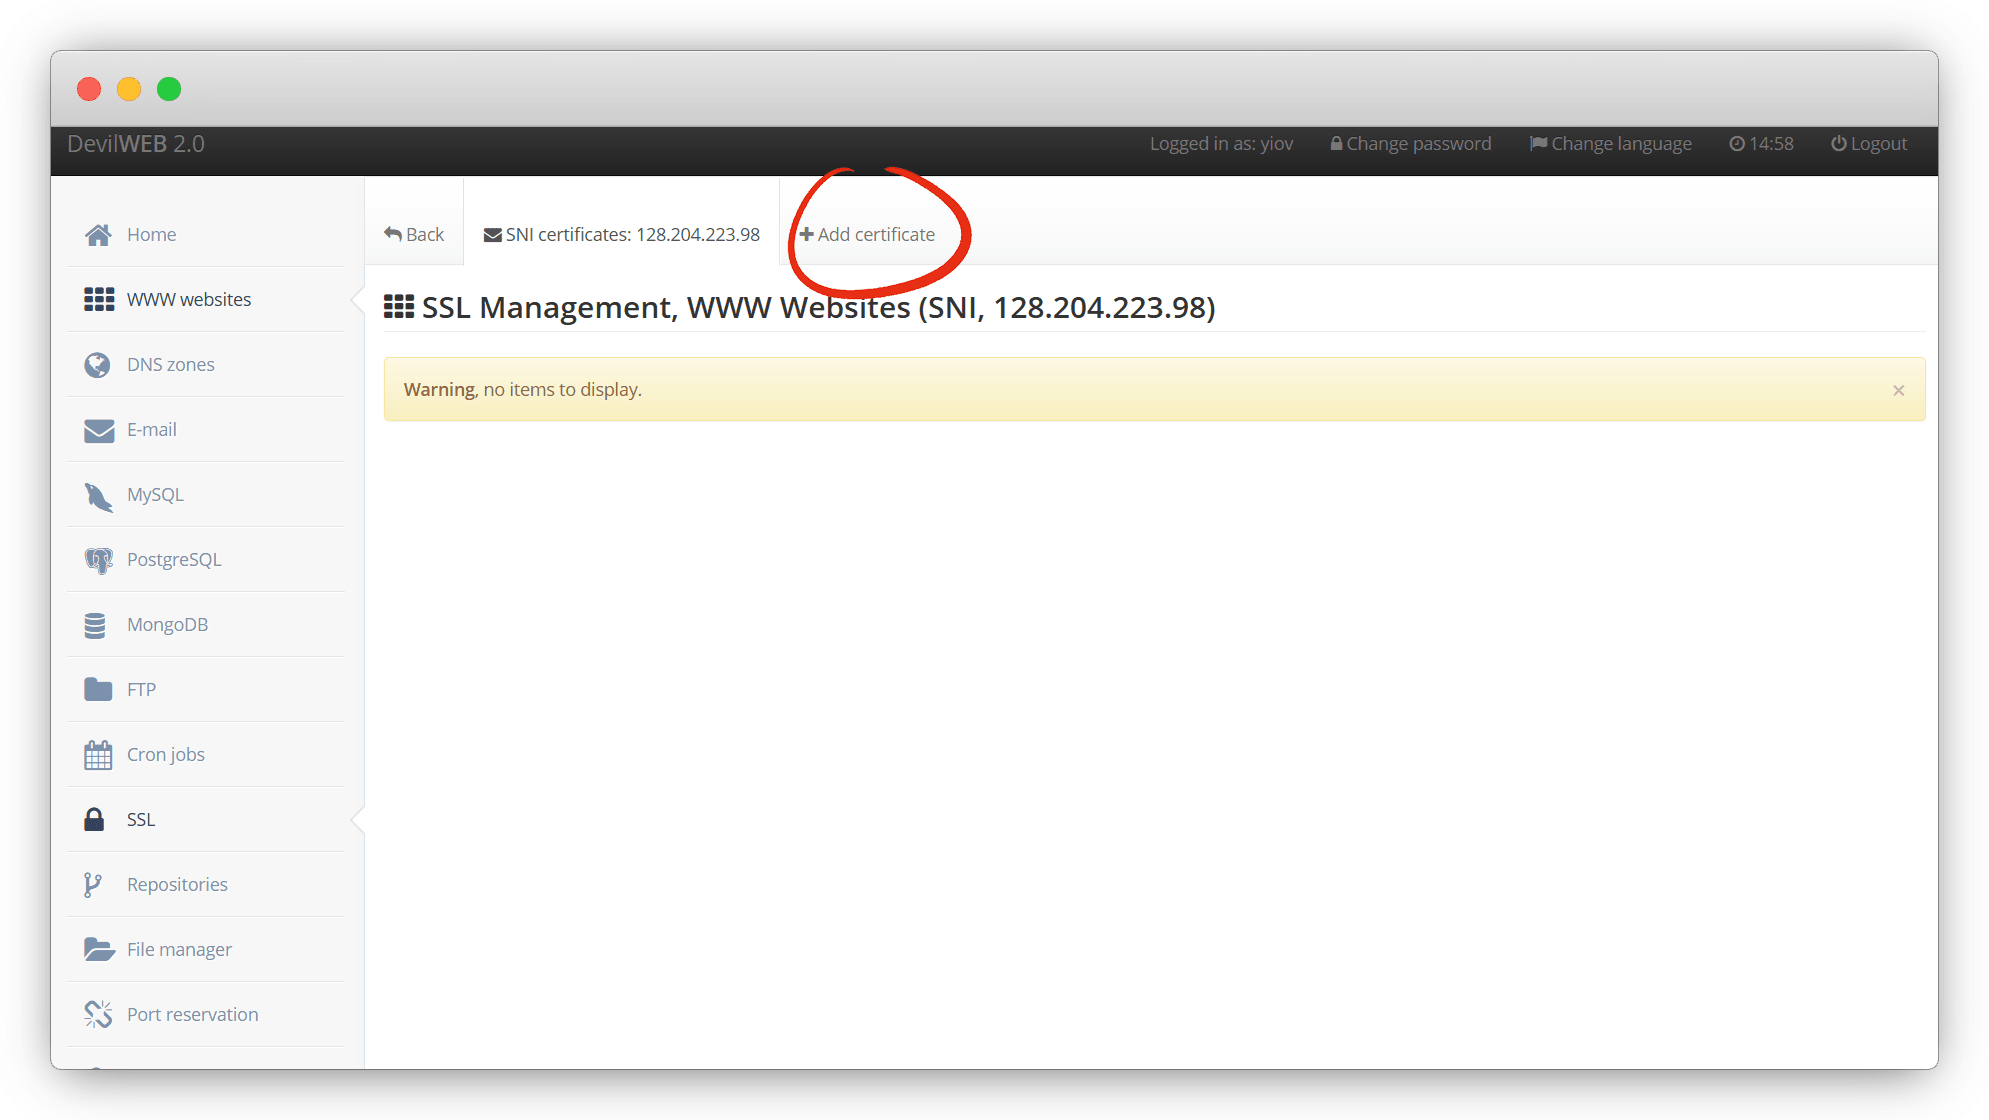The width and height of the screenshot is (1989, 1120).
Task: Click the MongoDB database stack icon
Action: pyautogui.click(x=96, y=625)
